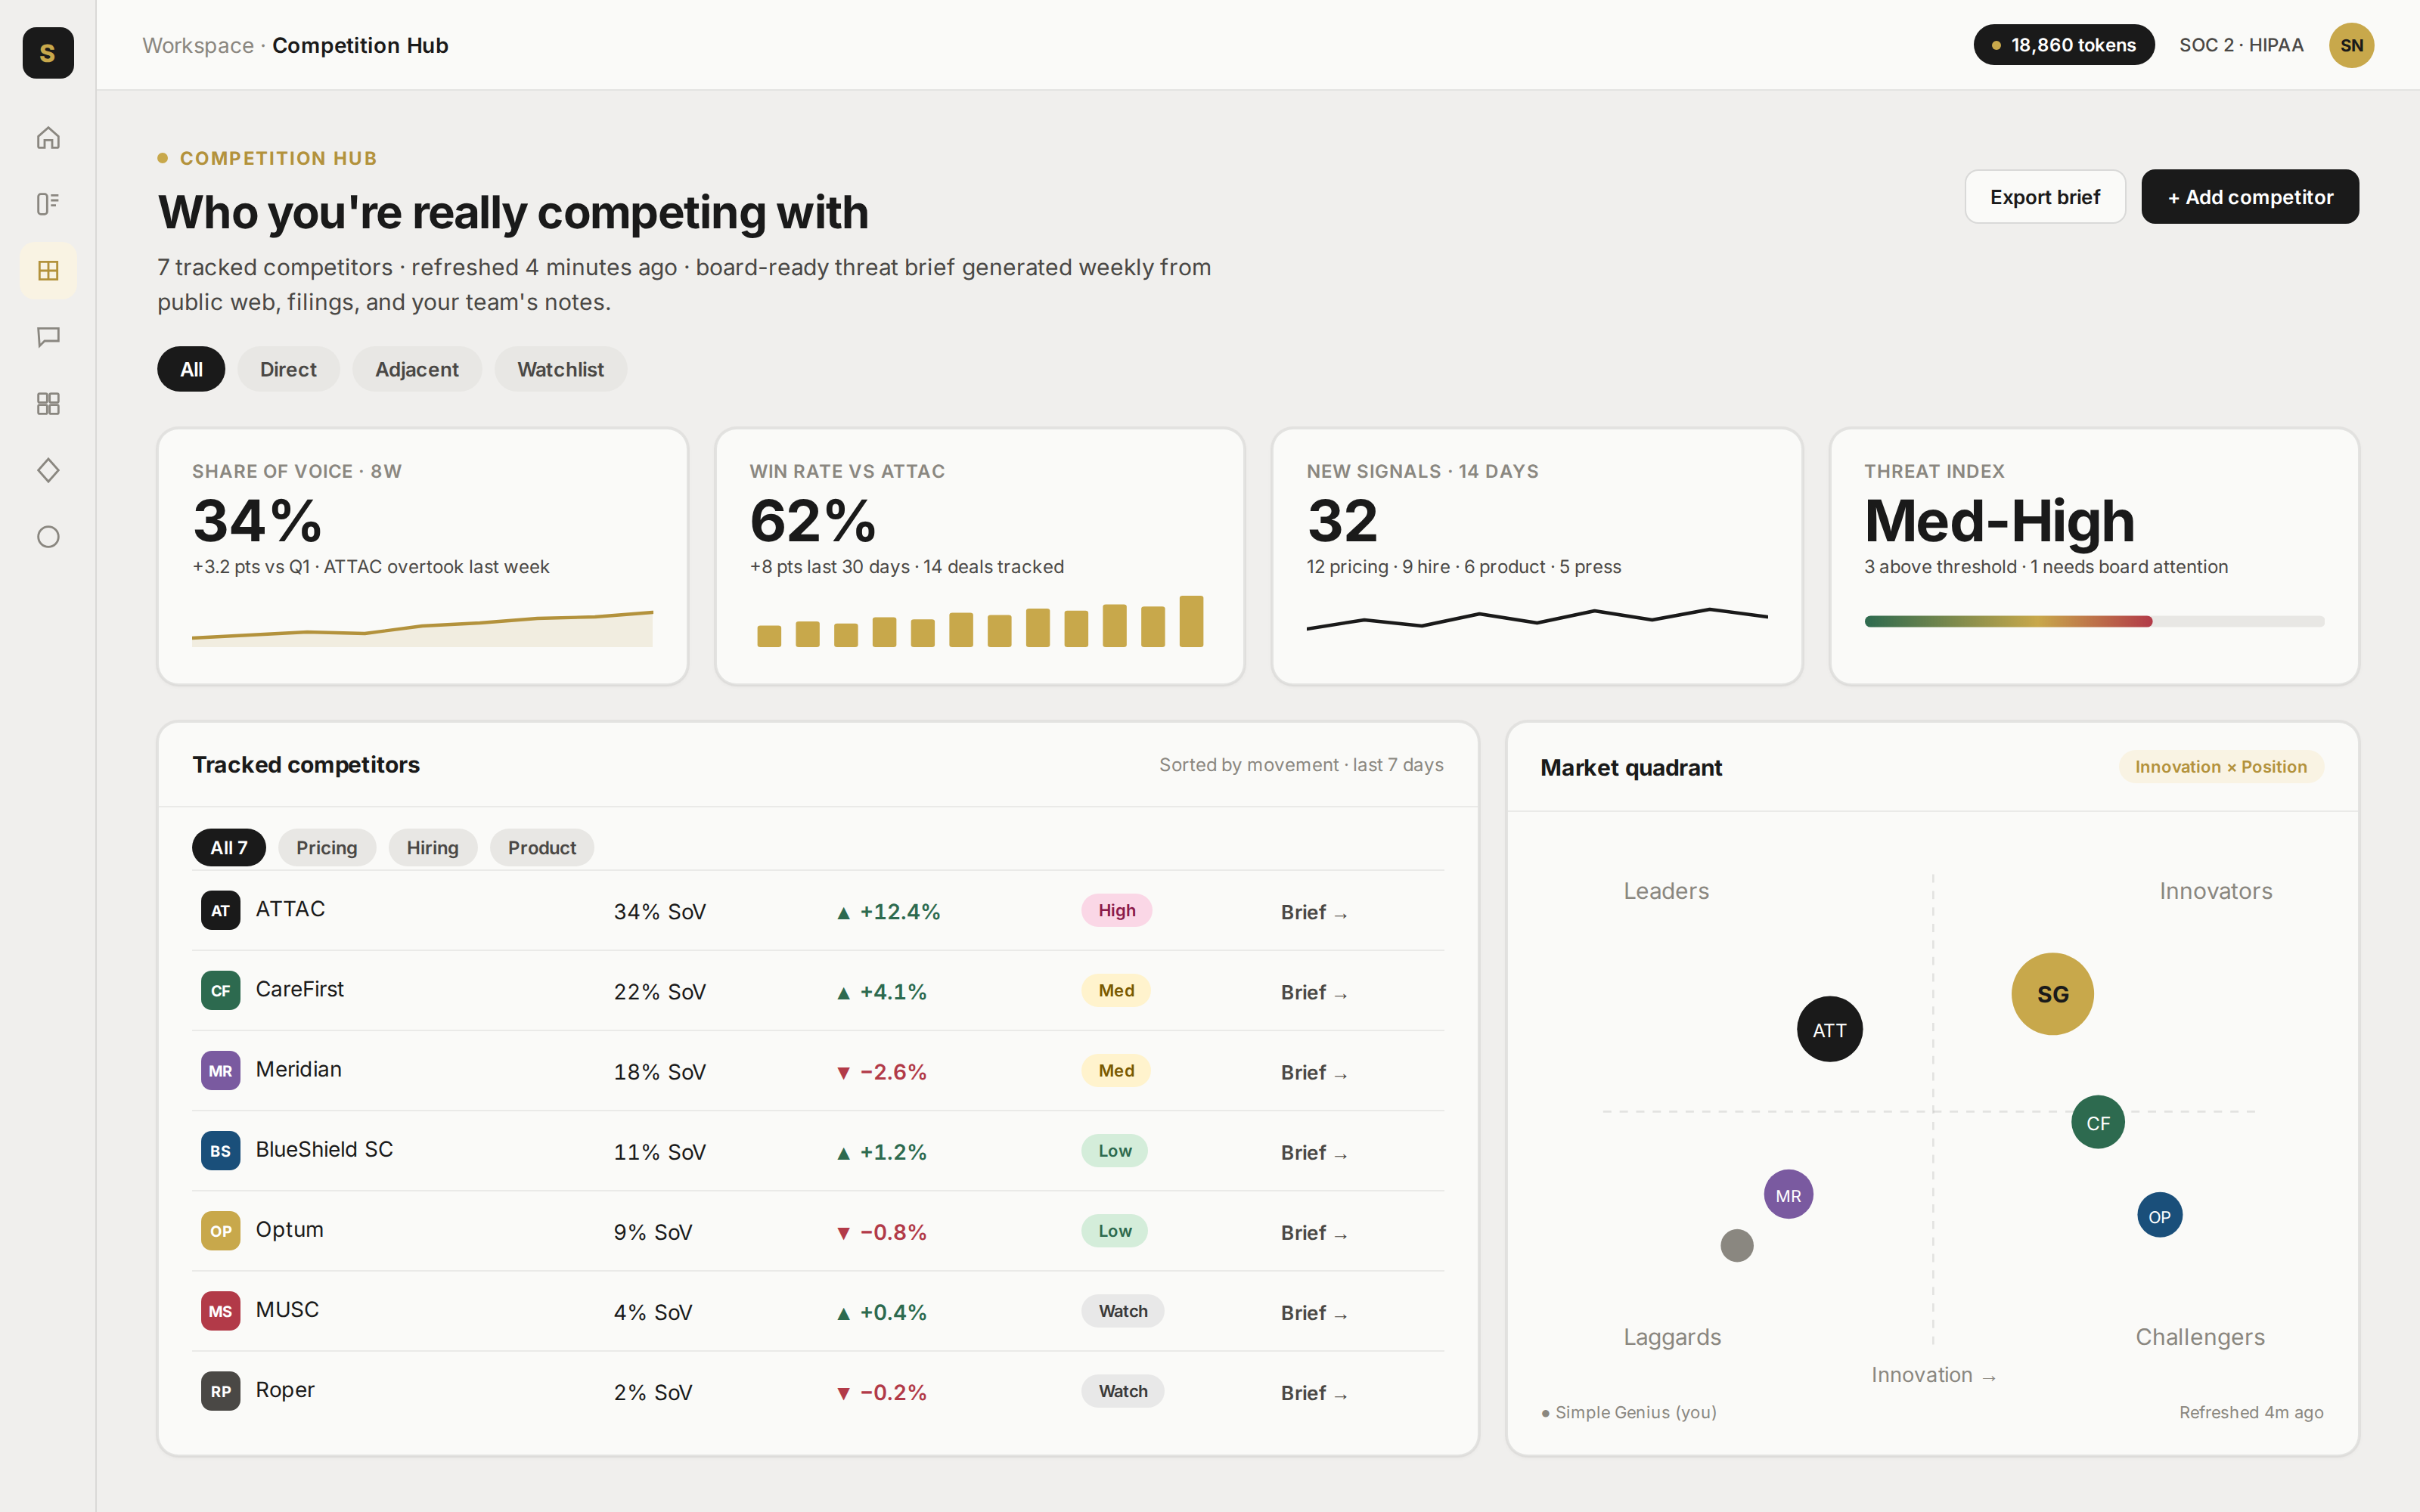2420x1512 pixels.
Task: Click the Watch badge for Roper
Action: coord(1122,1390)
